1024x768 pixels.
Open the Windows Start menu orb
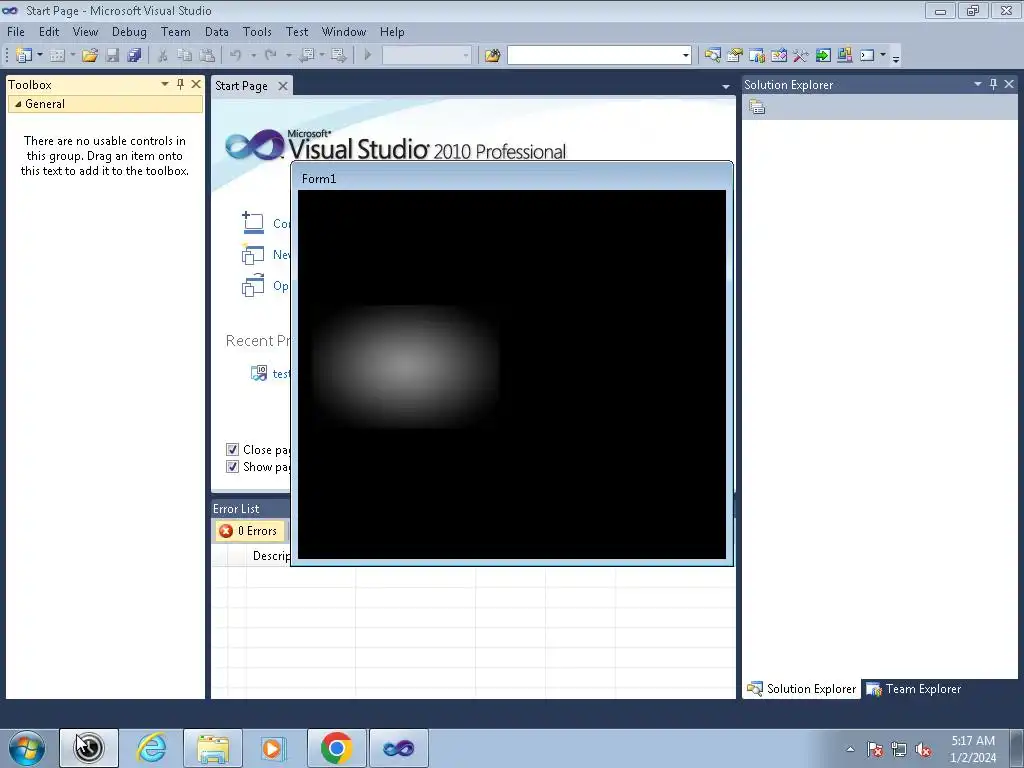(x=27, y=748)
